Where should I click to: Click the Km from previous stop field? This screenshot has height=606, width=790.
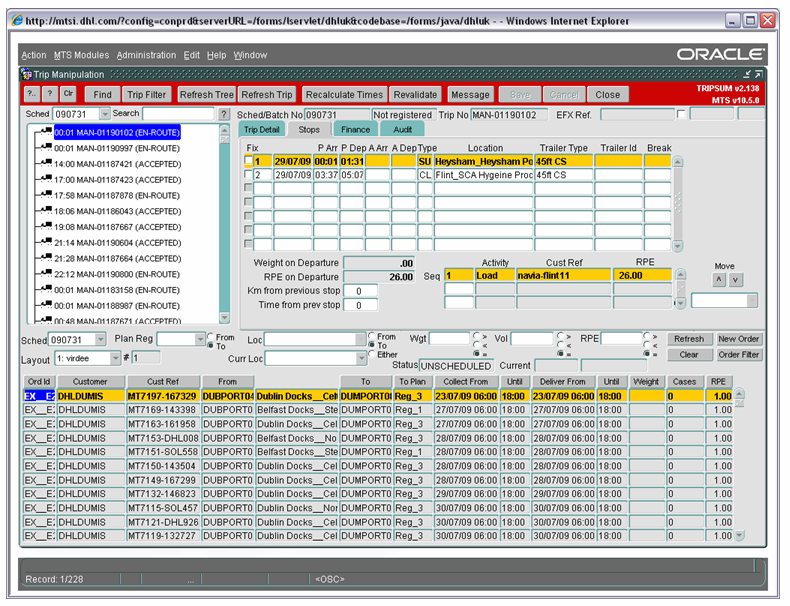click(x=360, y=291)
